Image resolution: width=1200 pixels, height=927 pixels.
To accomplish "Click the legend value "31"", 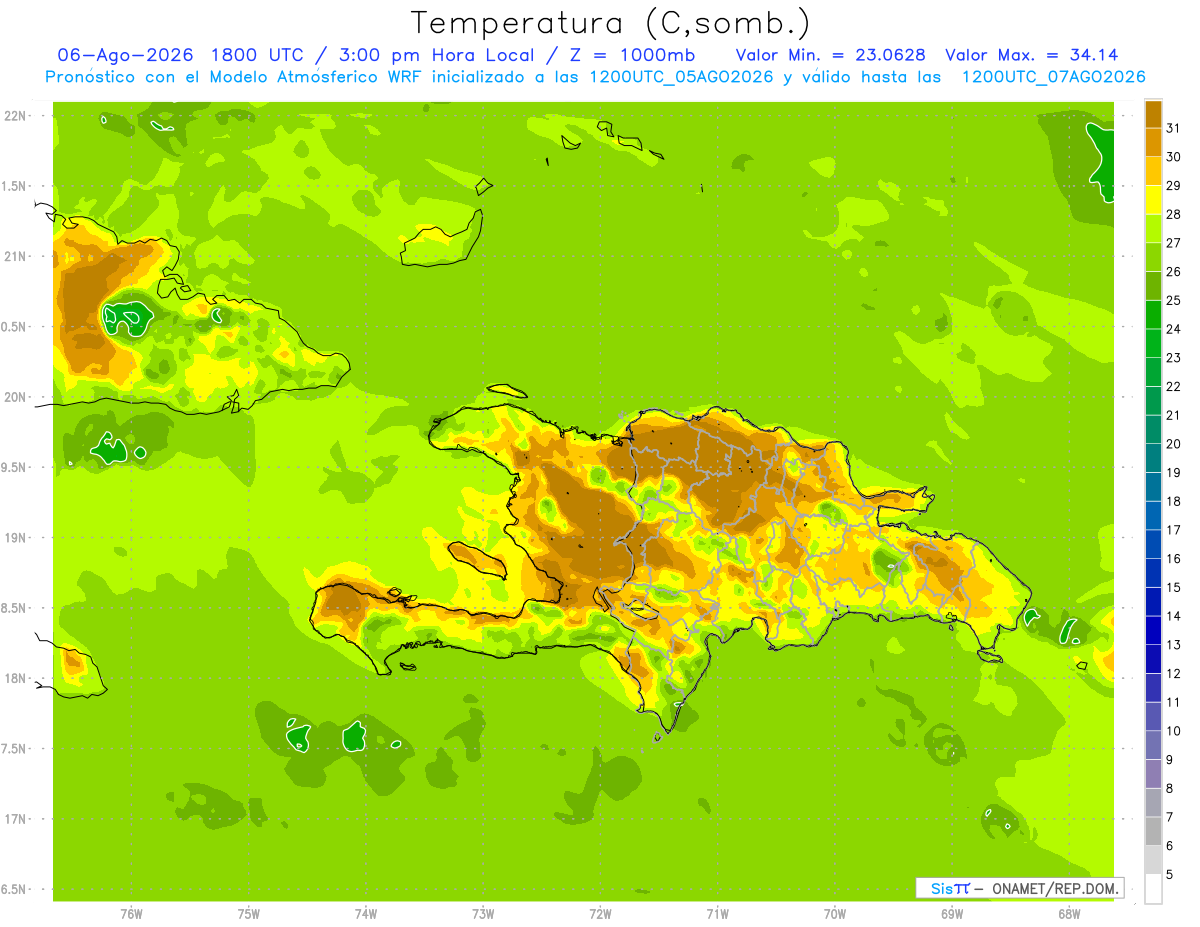I will (1174, 128).
